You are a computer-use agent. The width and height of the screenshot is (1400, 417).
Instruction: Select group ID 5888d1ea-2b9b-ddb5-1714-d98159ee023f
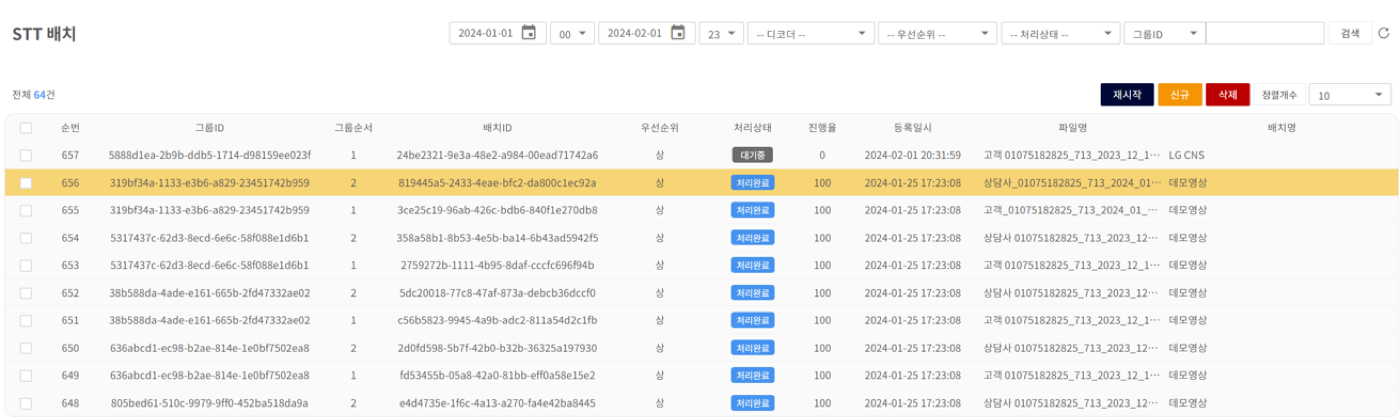tap(210, 155)
